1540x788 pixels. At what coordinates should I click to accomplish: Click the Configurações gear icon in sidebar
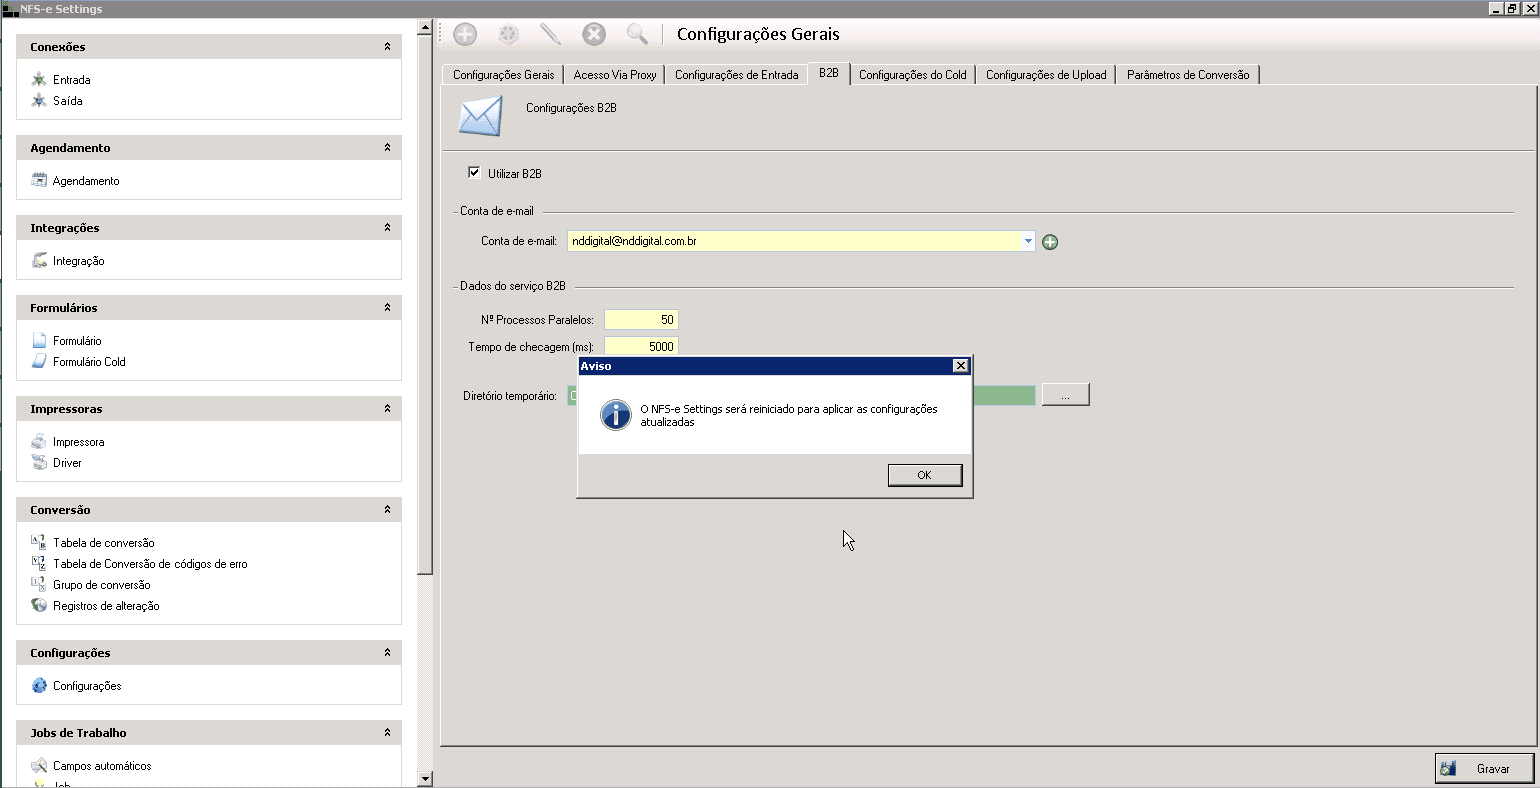coord(39,686)
